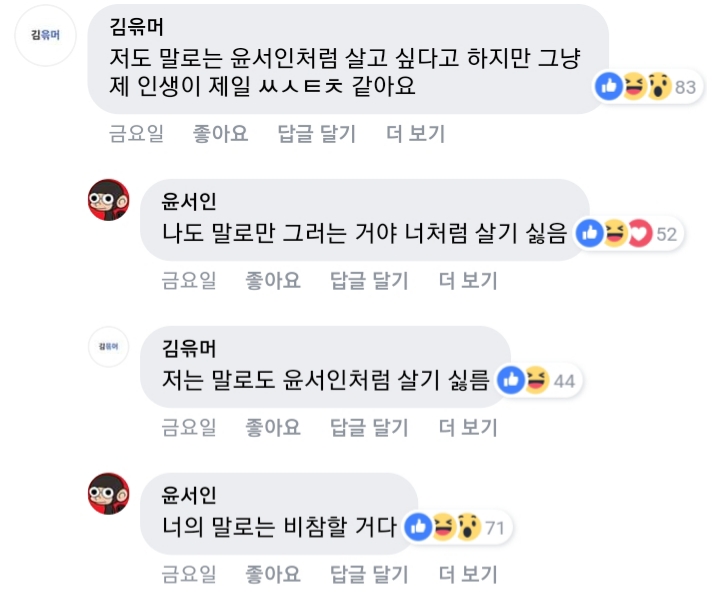720x613 pixels.
Task: Click 윤서인 avatar on first reply
Action: point(109,200)
